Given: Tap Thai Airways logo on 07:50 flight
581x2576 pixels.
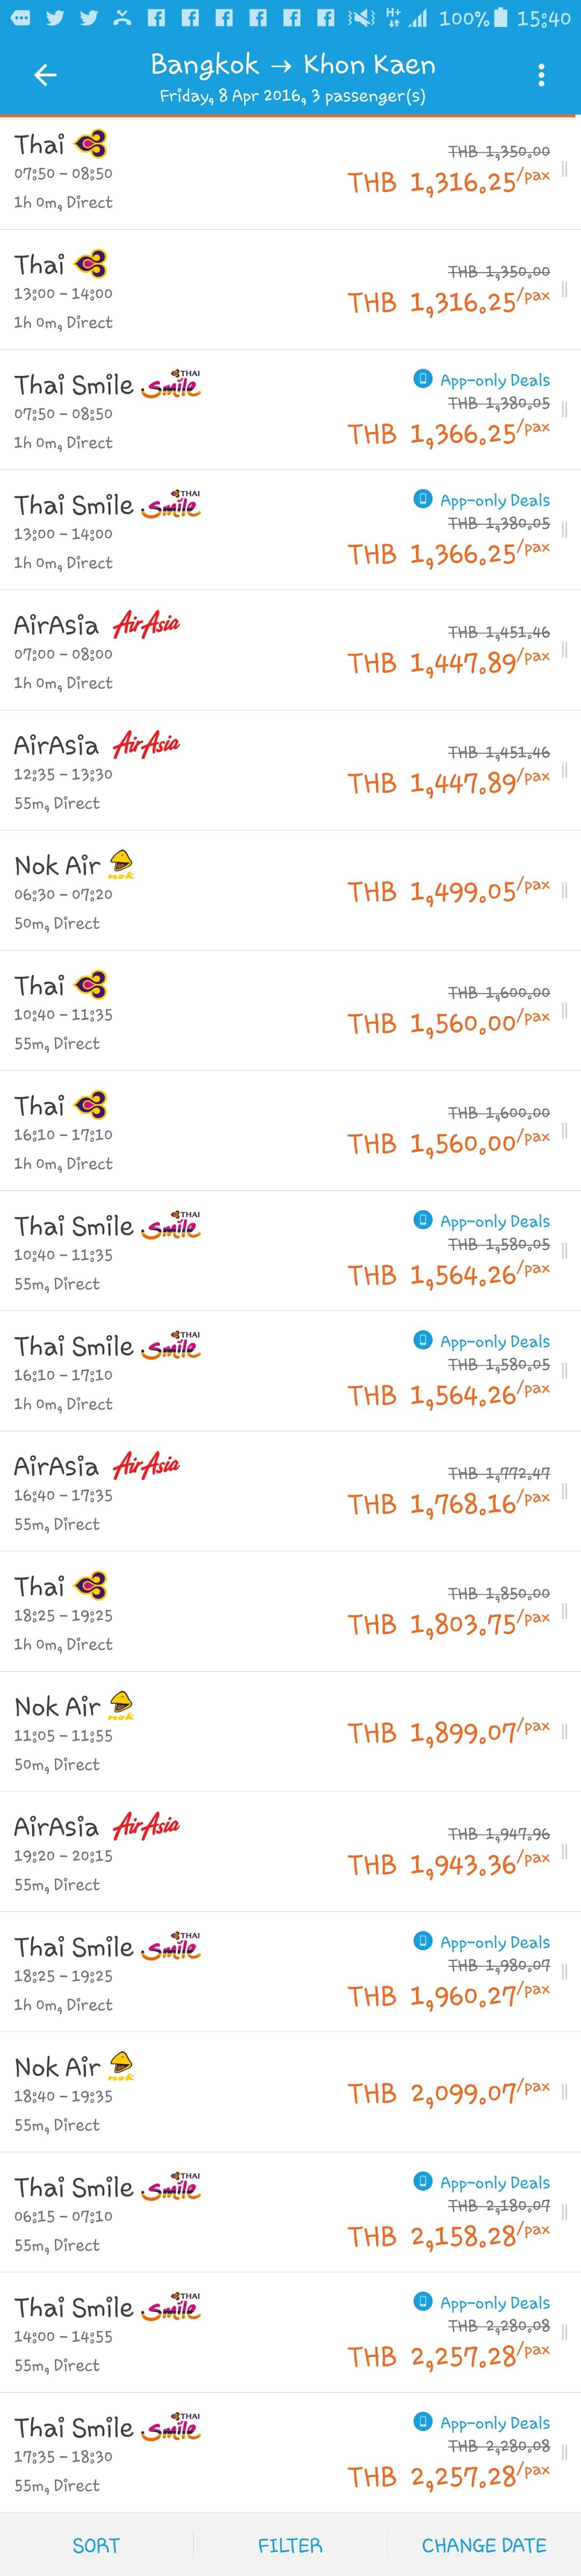Looking at the screenshot, I should click(90, 145).
